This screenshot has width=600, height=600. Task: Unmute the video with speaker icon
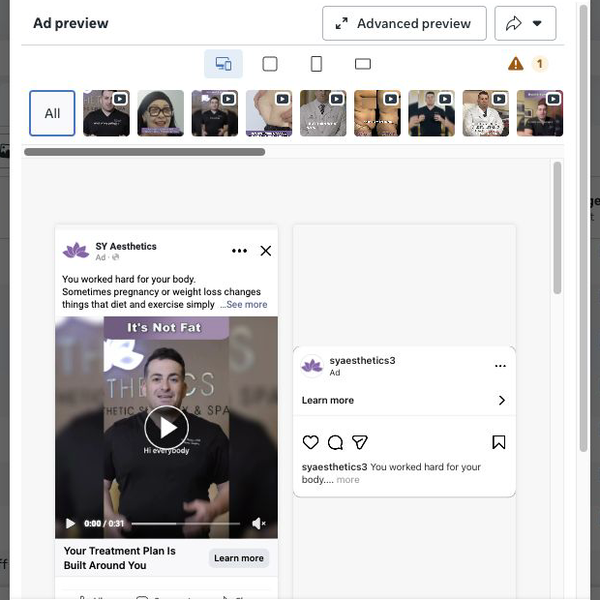(x=258, y=523)
